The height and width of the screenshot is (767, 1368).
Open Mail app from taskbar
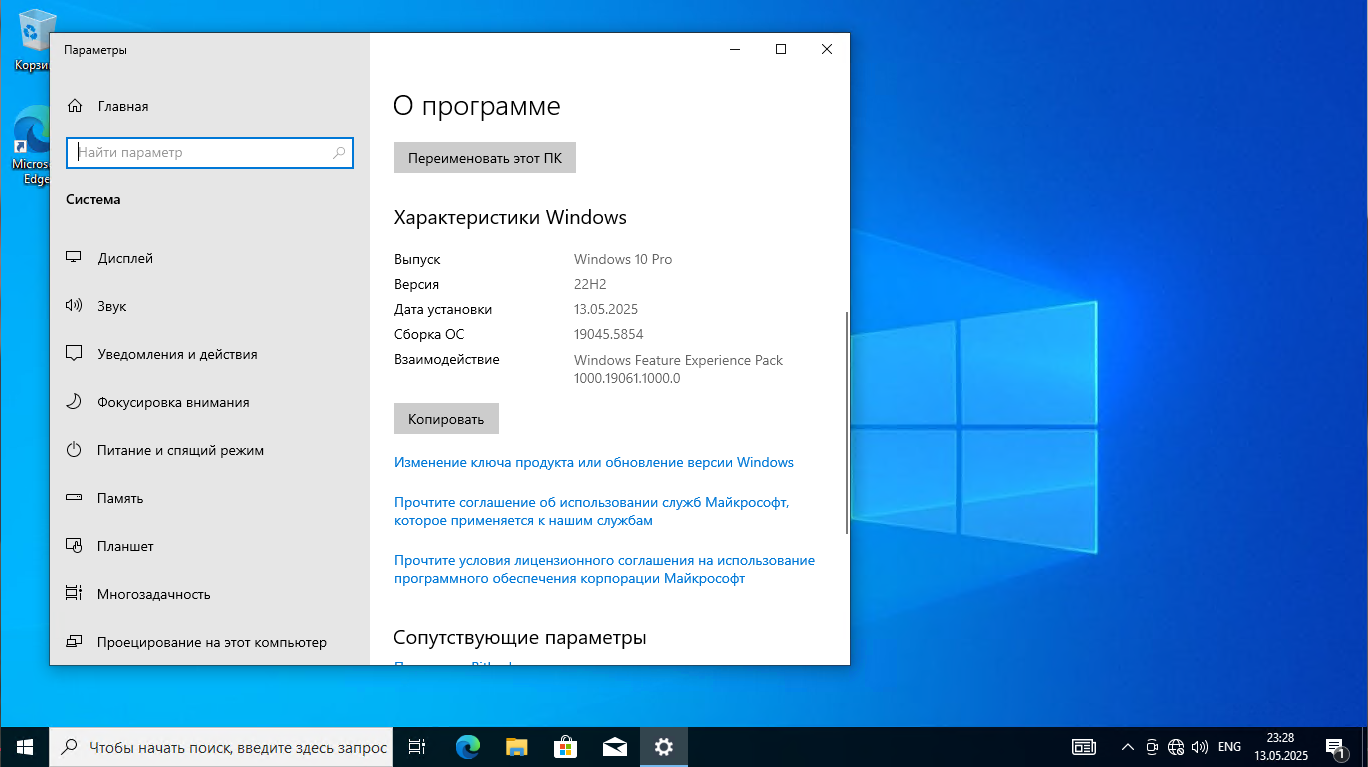(614, 747)
